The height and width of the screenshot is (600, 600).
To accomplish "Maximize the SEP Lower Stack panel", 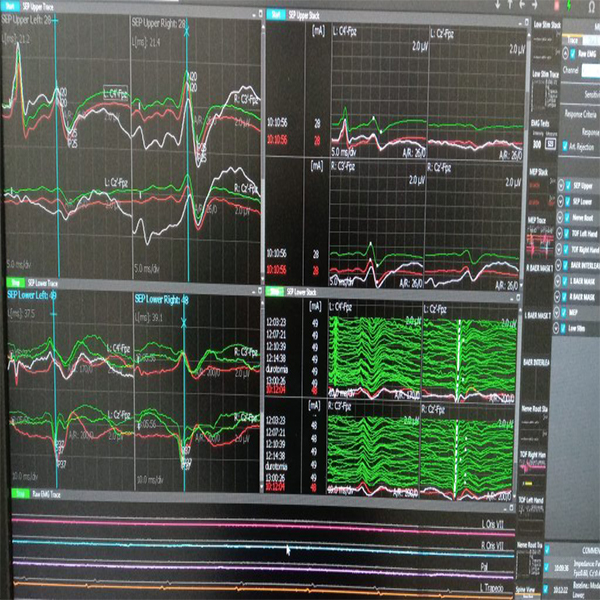I will 518,297.
